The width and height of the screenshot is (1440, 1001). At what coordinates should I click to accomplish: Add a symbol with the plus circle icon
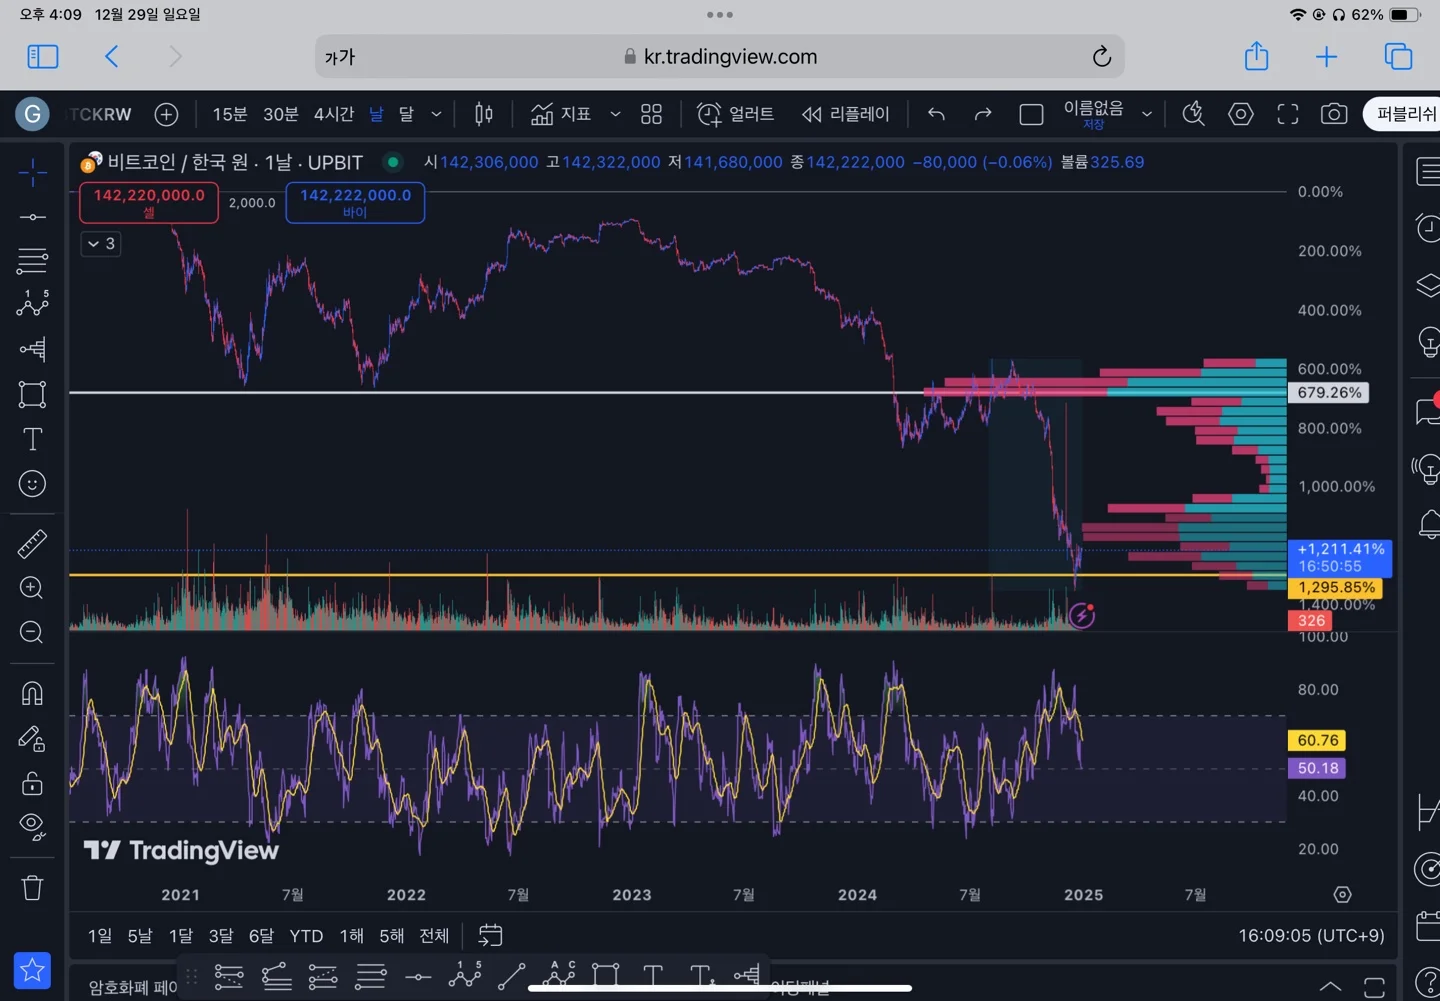166,114
